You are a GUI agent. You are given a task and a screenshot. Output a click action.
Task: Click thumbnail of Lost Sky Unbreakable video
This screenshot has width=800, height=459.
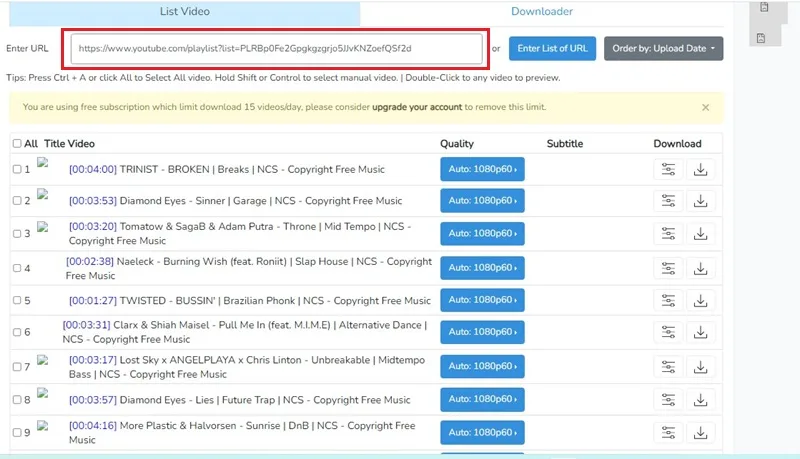click(x=43, y=361)
